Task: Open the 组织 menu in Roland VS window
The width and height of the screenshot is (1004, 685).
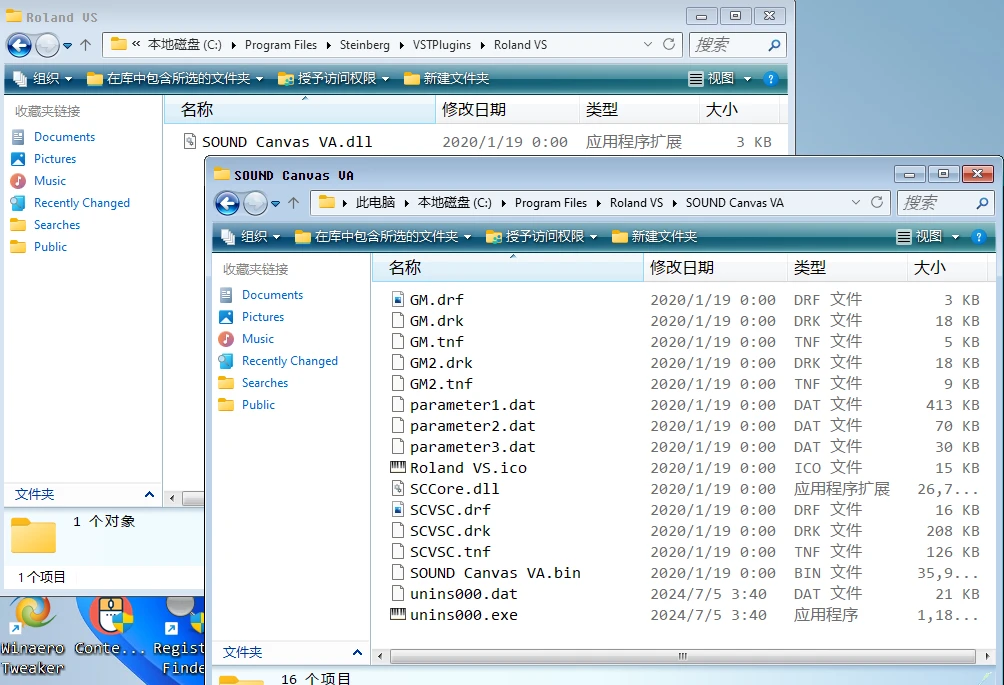Action: tap(42, 79)
